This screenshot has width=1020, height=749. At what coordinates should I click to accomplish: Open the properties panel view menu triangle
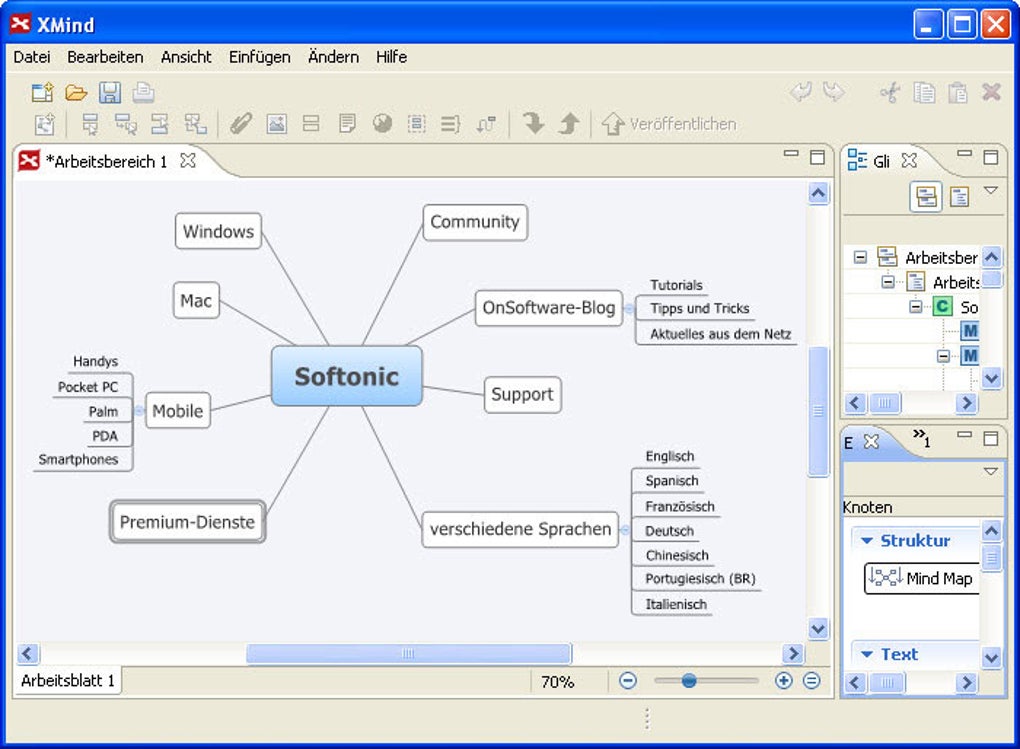(x=990, y=471)
